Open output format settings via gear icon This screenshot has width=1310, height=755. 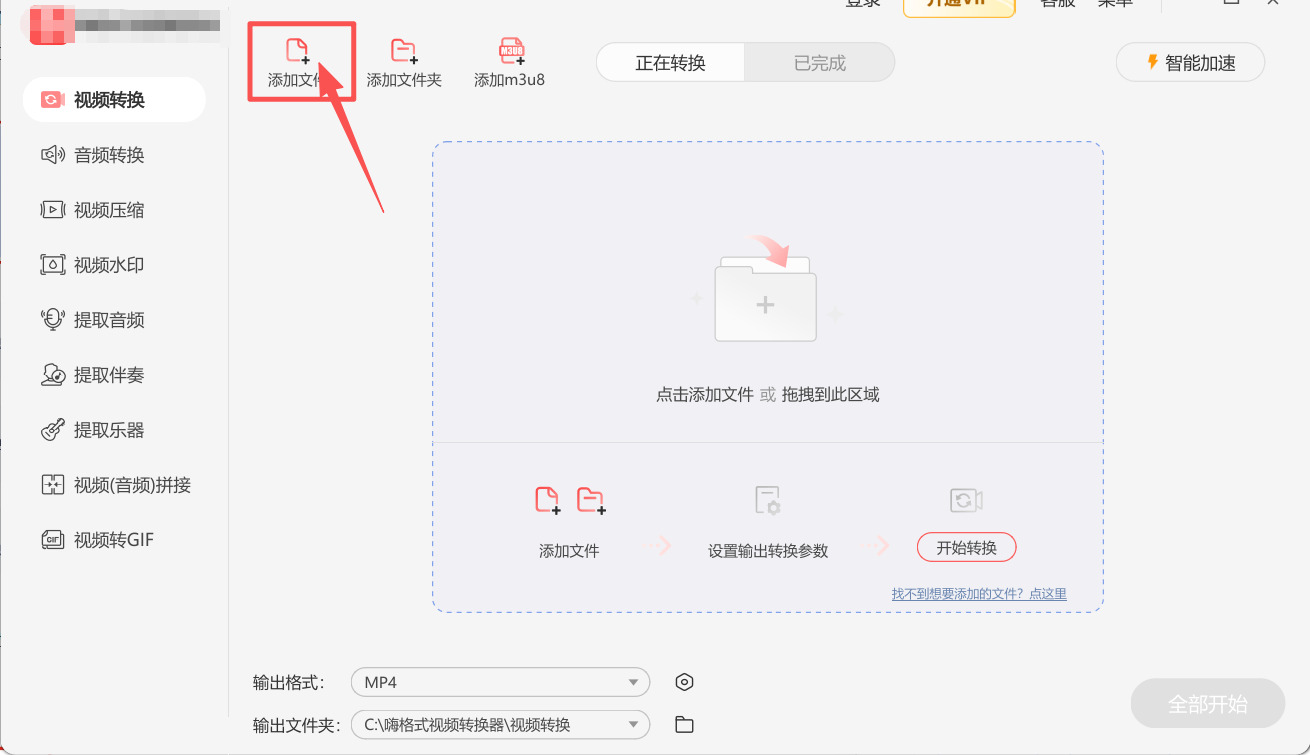click(684, 681)
